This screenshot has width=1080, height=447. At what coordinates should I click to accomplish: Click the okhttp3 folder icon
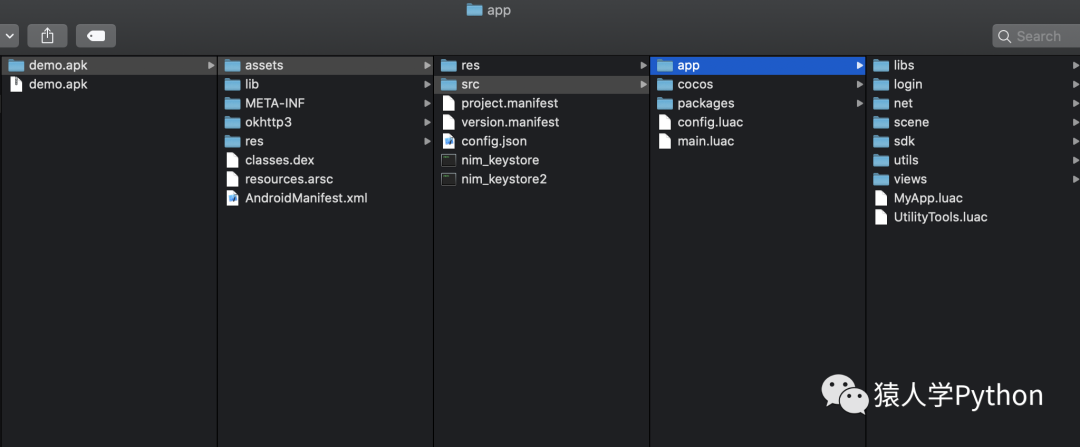[233, 122]
